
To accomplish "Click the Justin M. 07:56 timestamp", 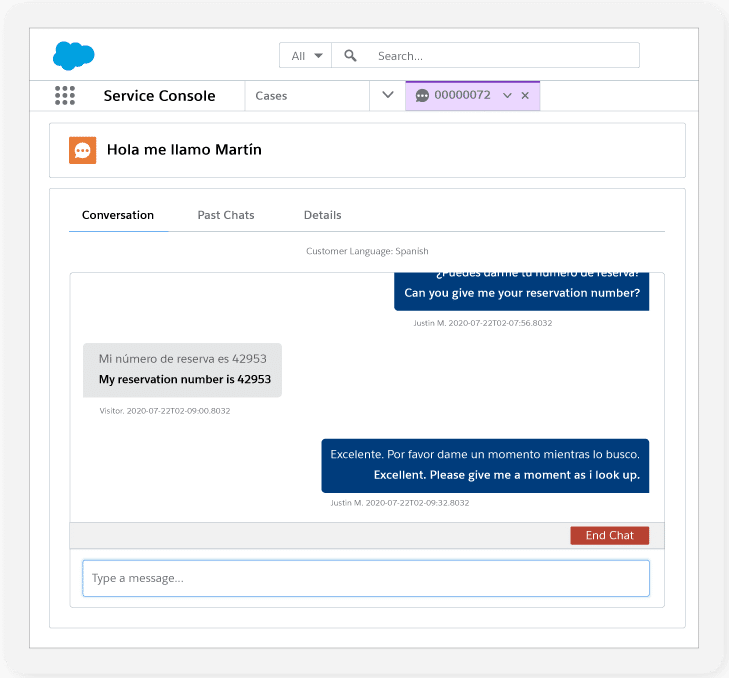I will [x=483, y=323].
